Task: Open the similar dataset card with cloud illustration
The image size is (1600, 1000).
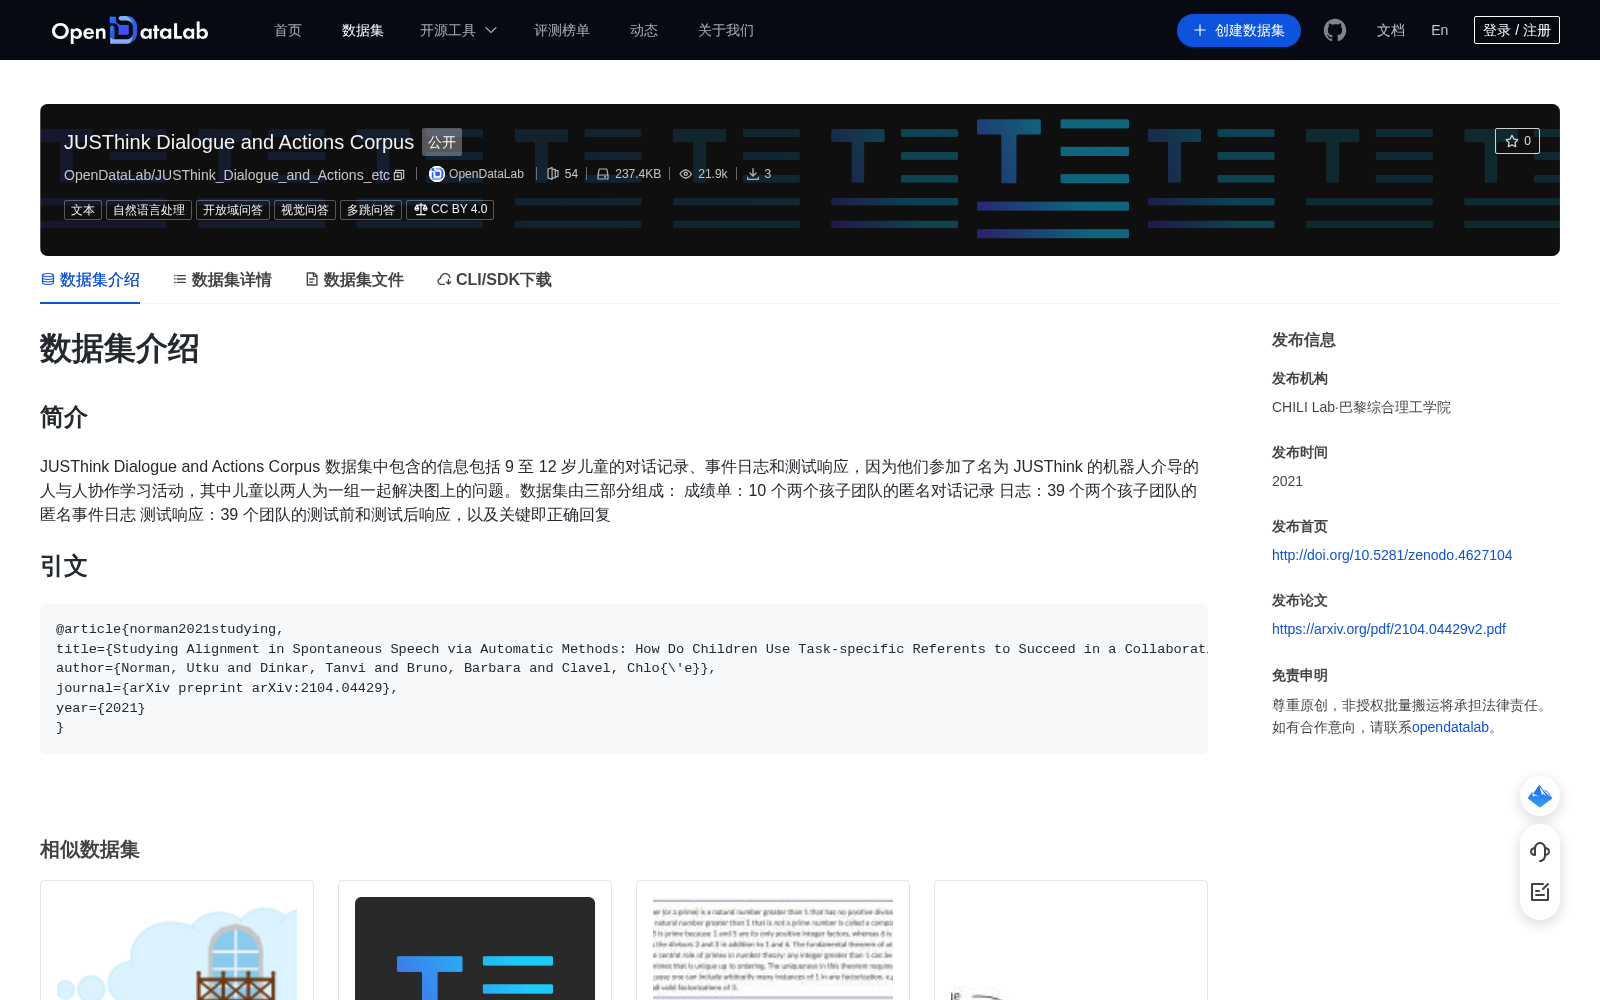Action: click(x=177, y=940)
